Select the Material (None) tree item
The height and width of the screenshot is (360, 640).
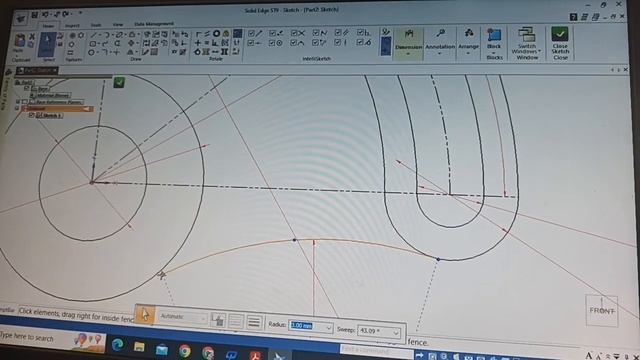click(x=51, y=95)
